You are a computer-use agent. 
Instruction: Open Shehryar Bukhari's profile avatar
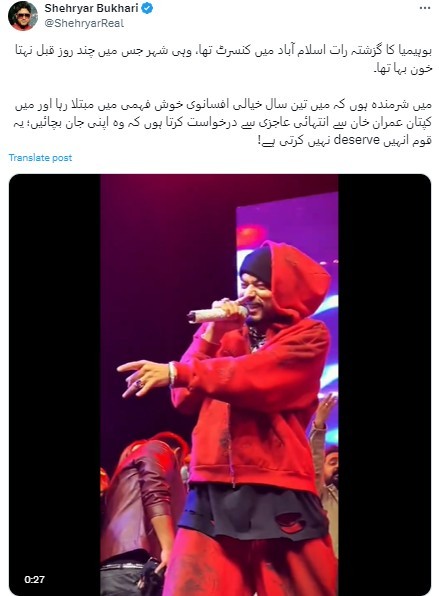click(23, 16)
